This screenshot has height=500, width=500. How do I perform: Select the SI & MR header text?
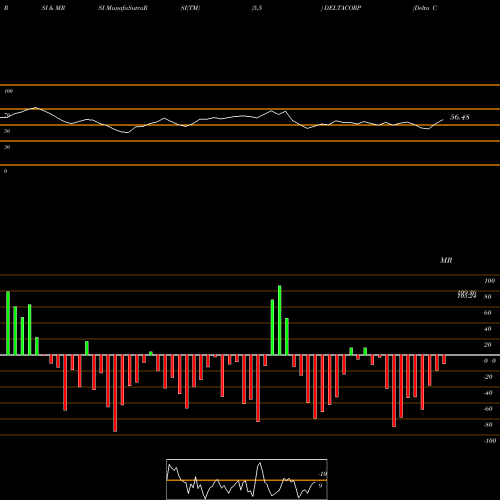pos(53,8)
